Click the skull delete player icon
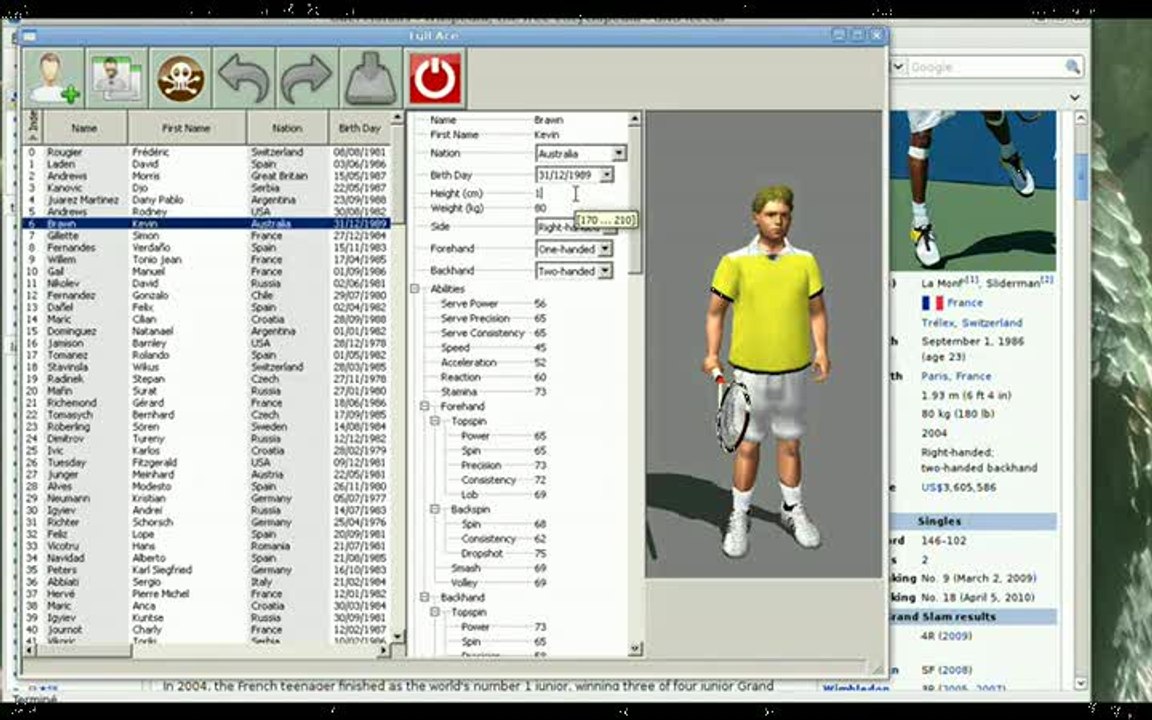Viewport: 1152px width, 720px height. click(x=180, y=78)
